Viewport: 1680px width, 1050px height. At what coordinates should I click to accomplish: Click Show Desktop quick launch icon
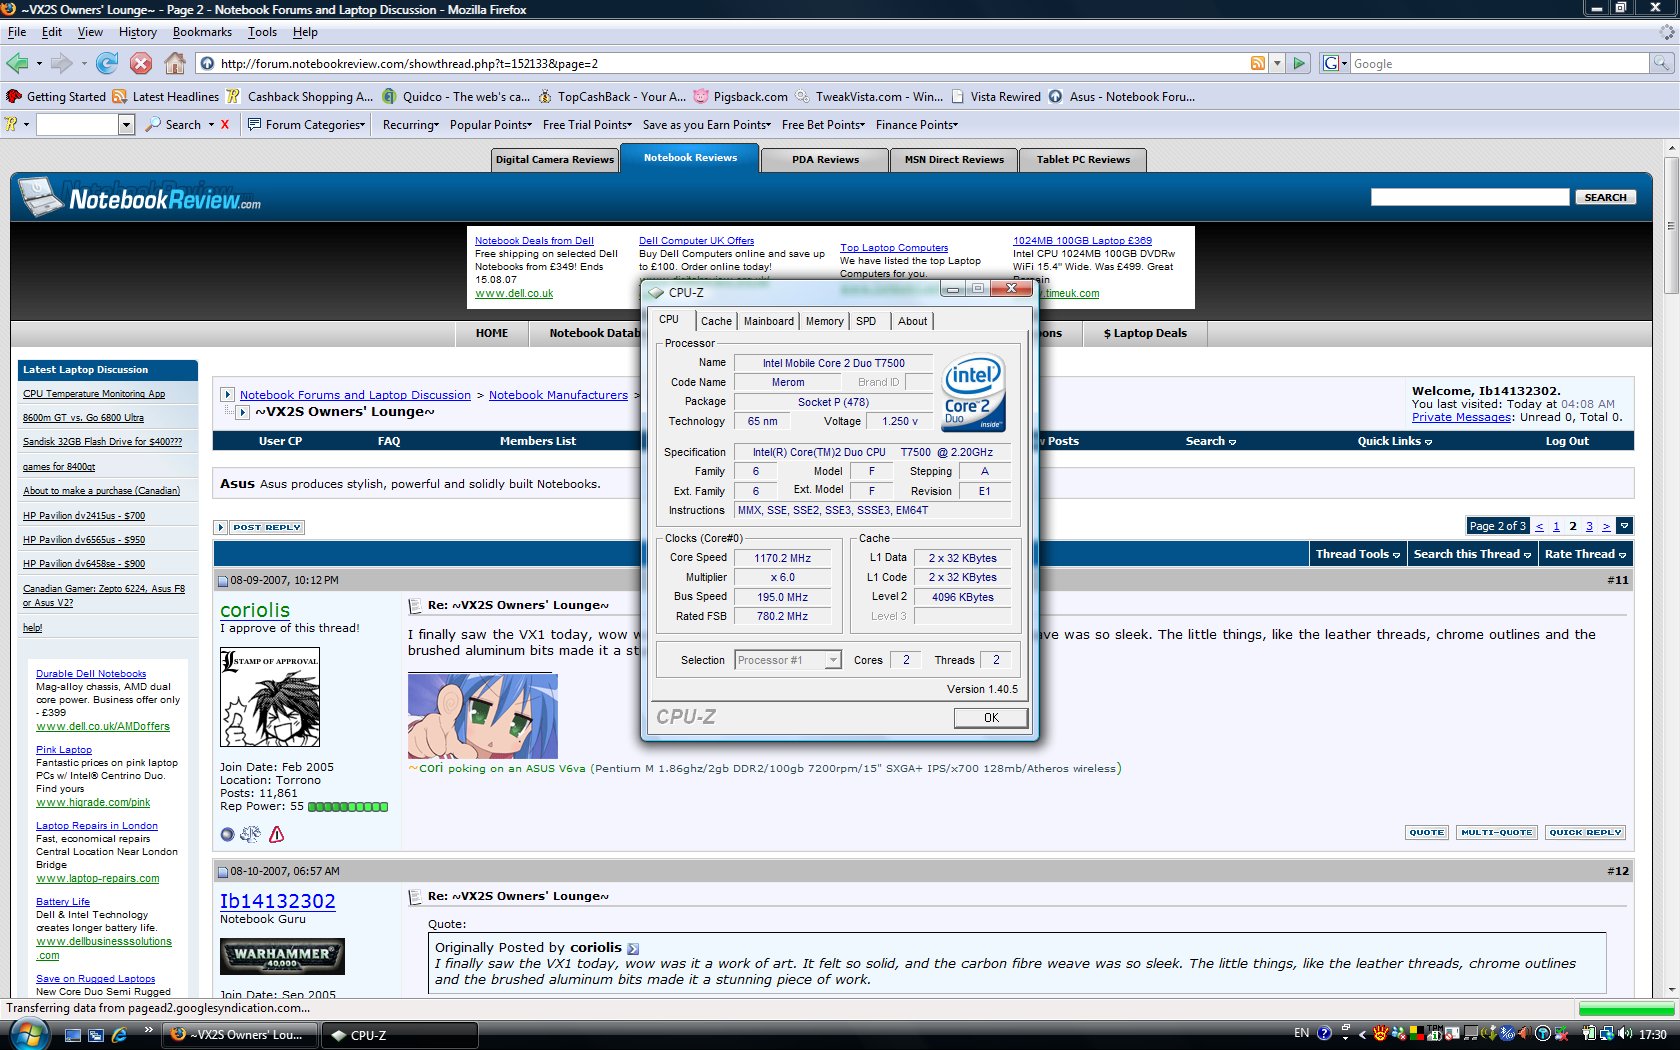click(72, 1035)
